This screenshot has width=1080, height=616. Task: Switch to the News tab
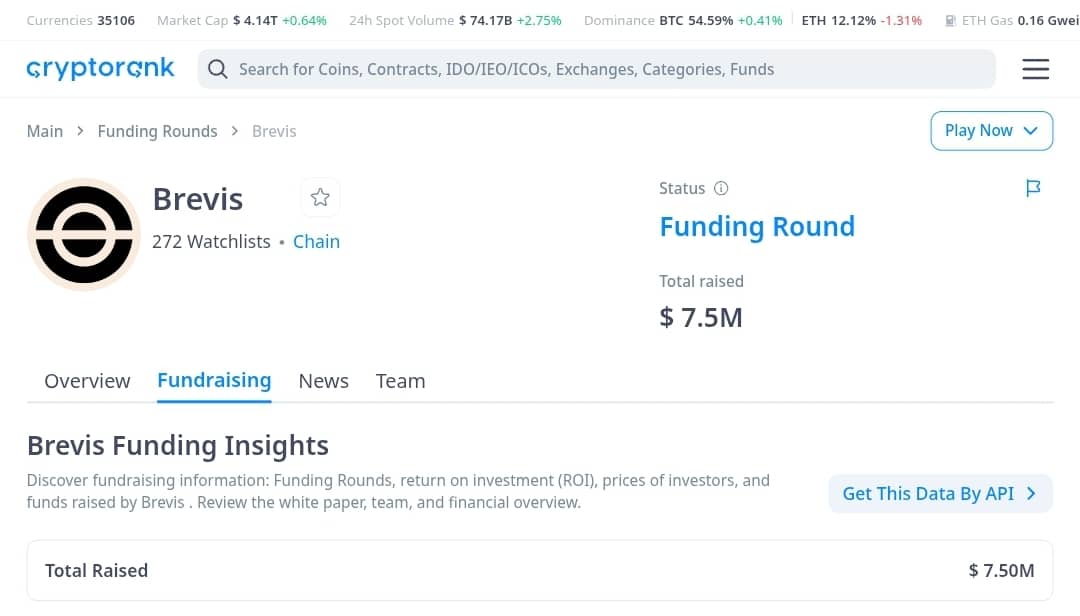[x=324, y=381]
